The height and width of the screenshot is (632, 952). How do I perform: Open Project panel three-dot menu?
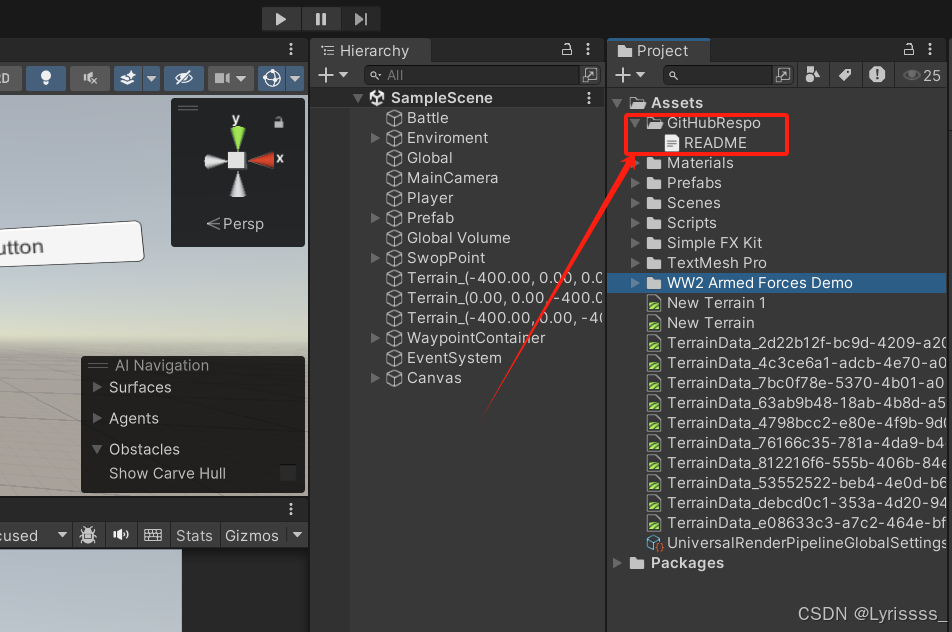tap(930, 49)
